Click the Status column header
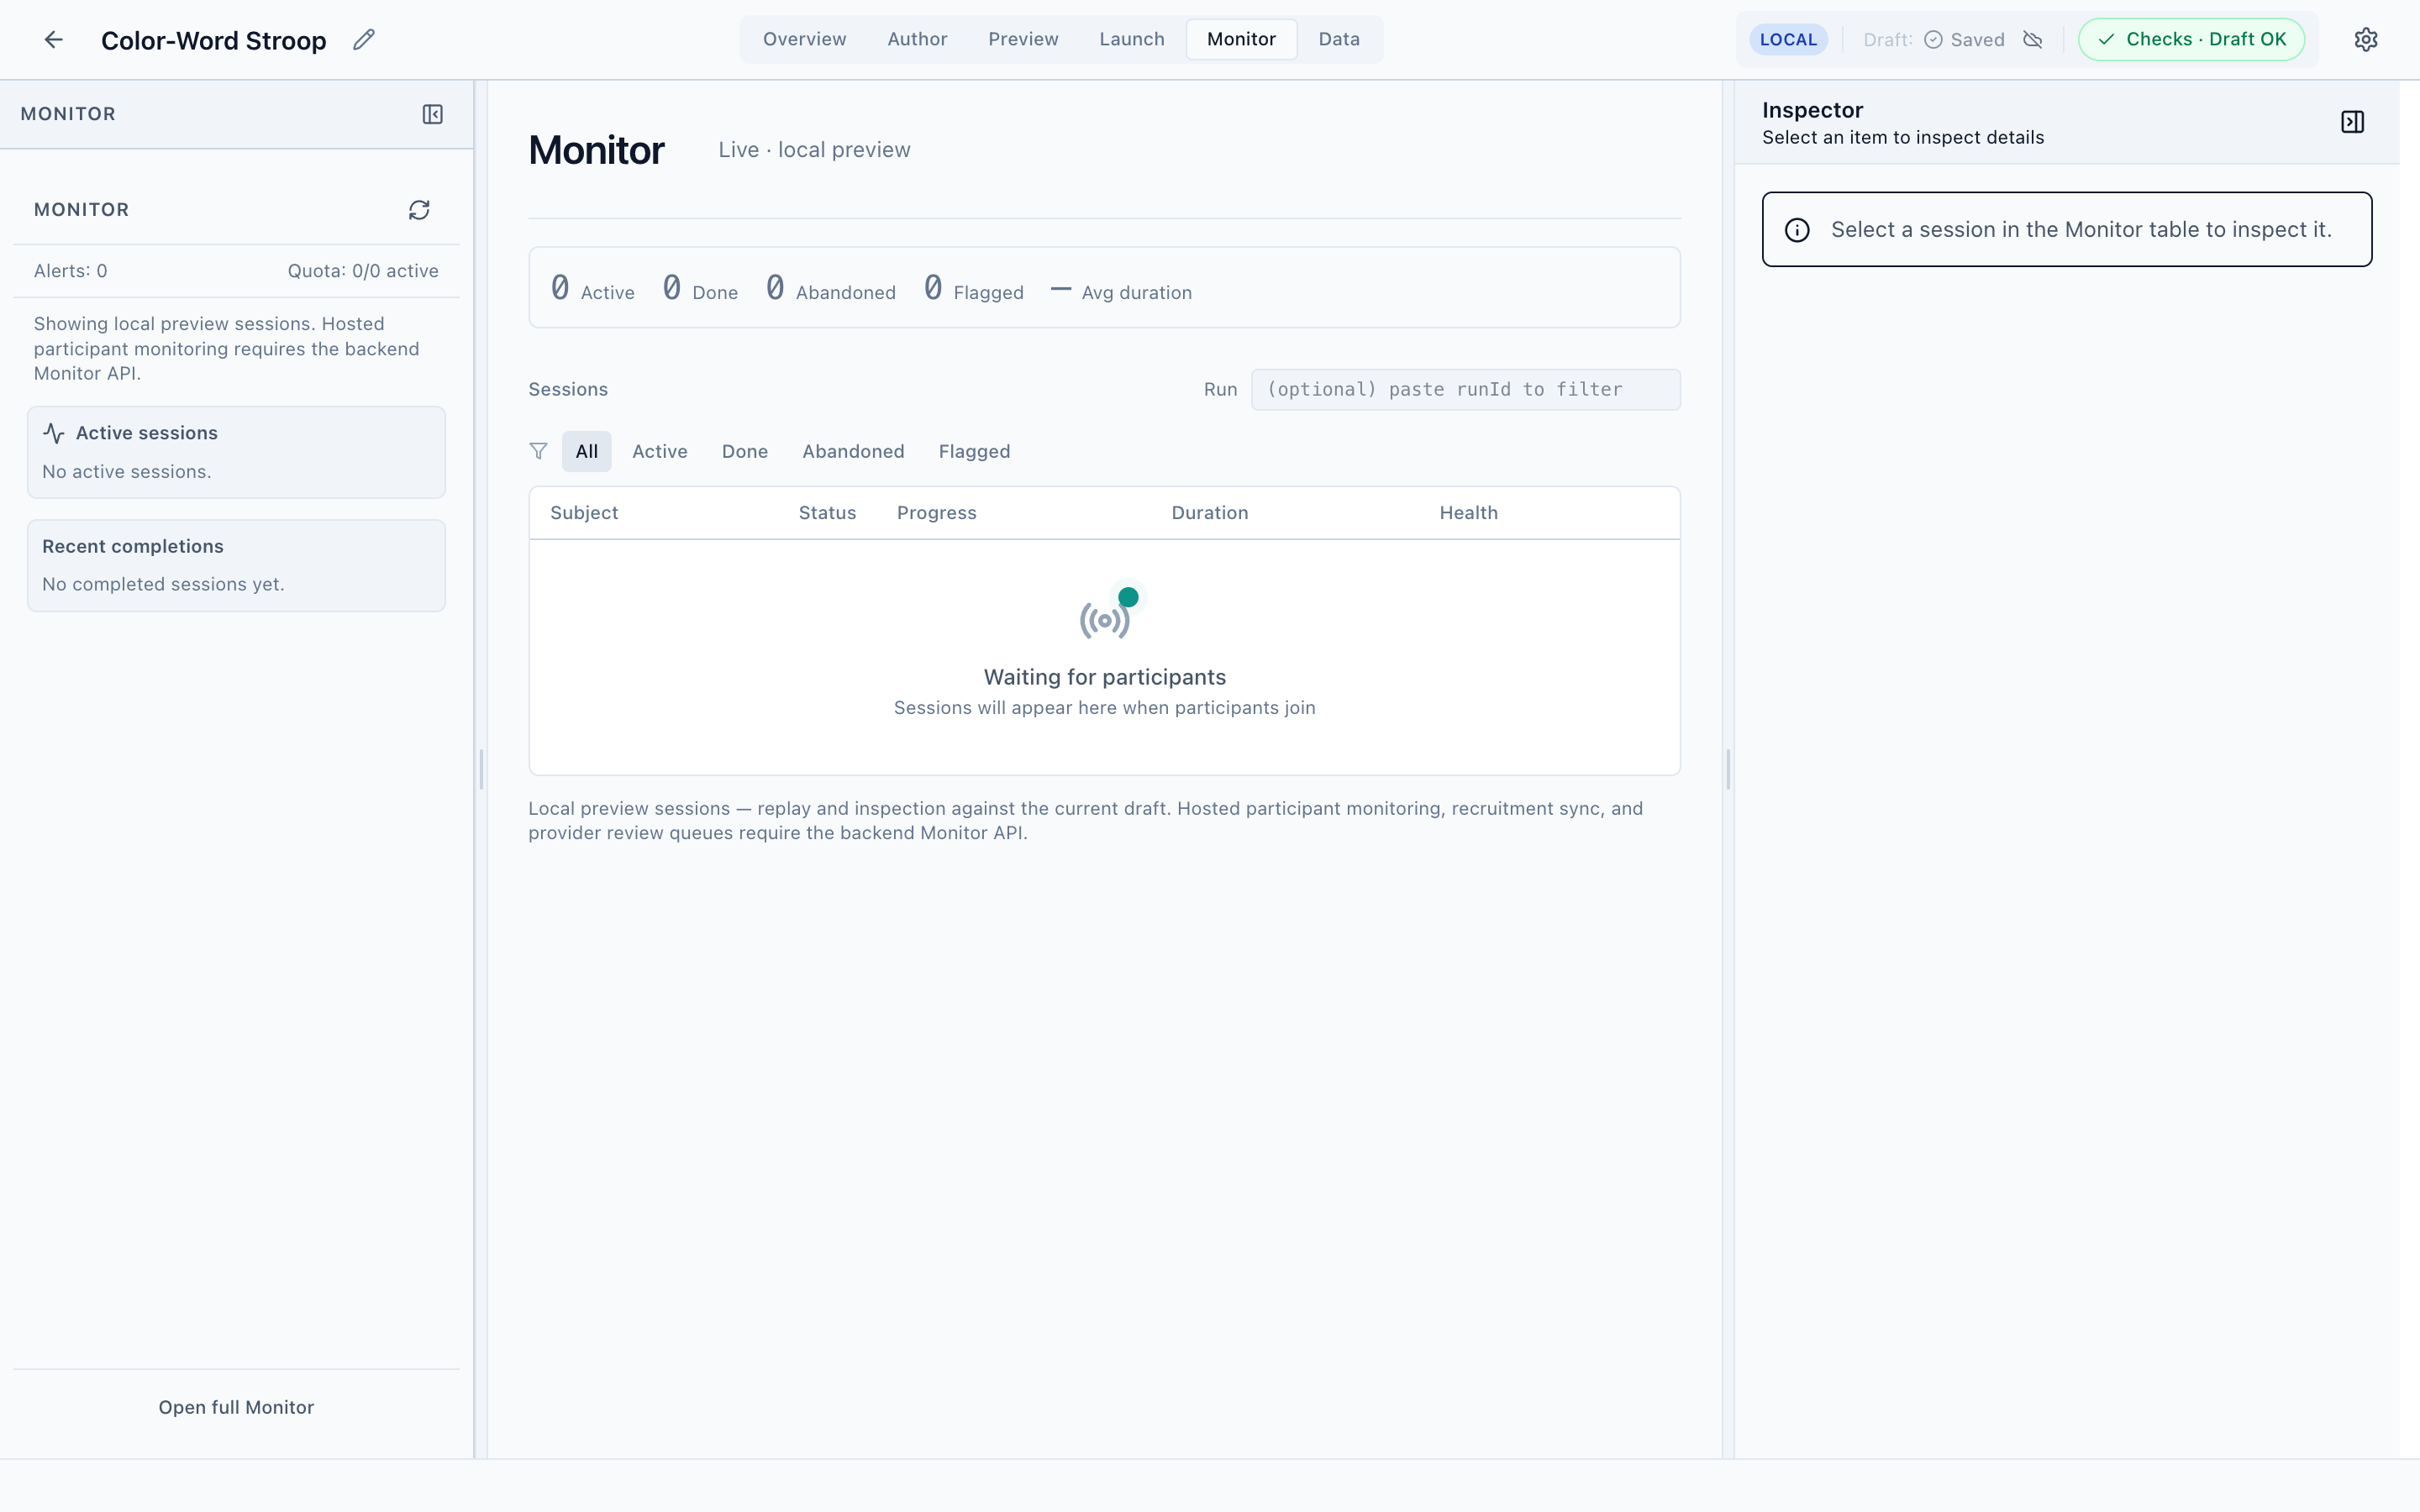Viewport: 2420px width, 1512px height. pyautogui.click(x=827, y=513)
